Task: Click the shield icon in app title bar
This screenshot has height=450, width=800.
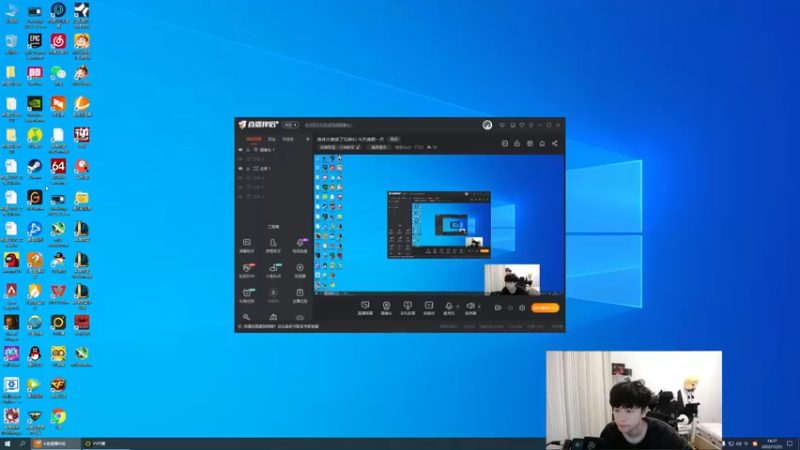Action: coord(521,125)
